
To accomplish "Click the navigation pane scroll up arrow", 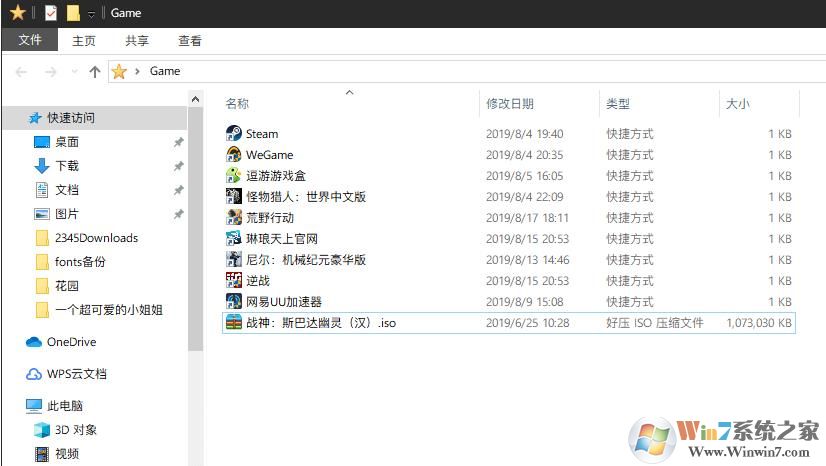I will point(195,99).
